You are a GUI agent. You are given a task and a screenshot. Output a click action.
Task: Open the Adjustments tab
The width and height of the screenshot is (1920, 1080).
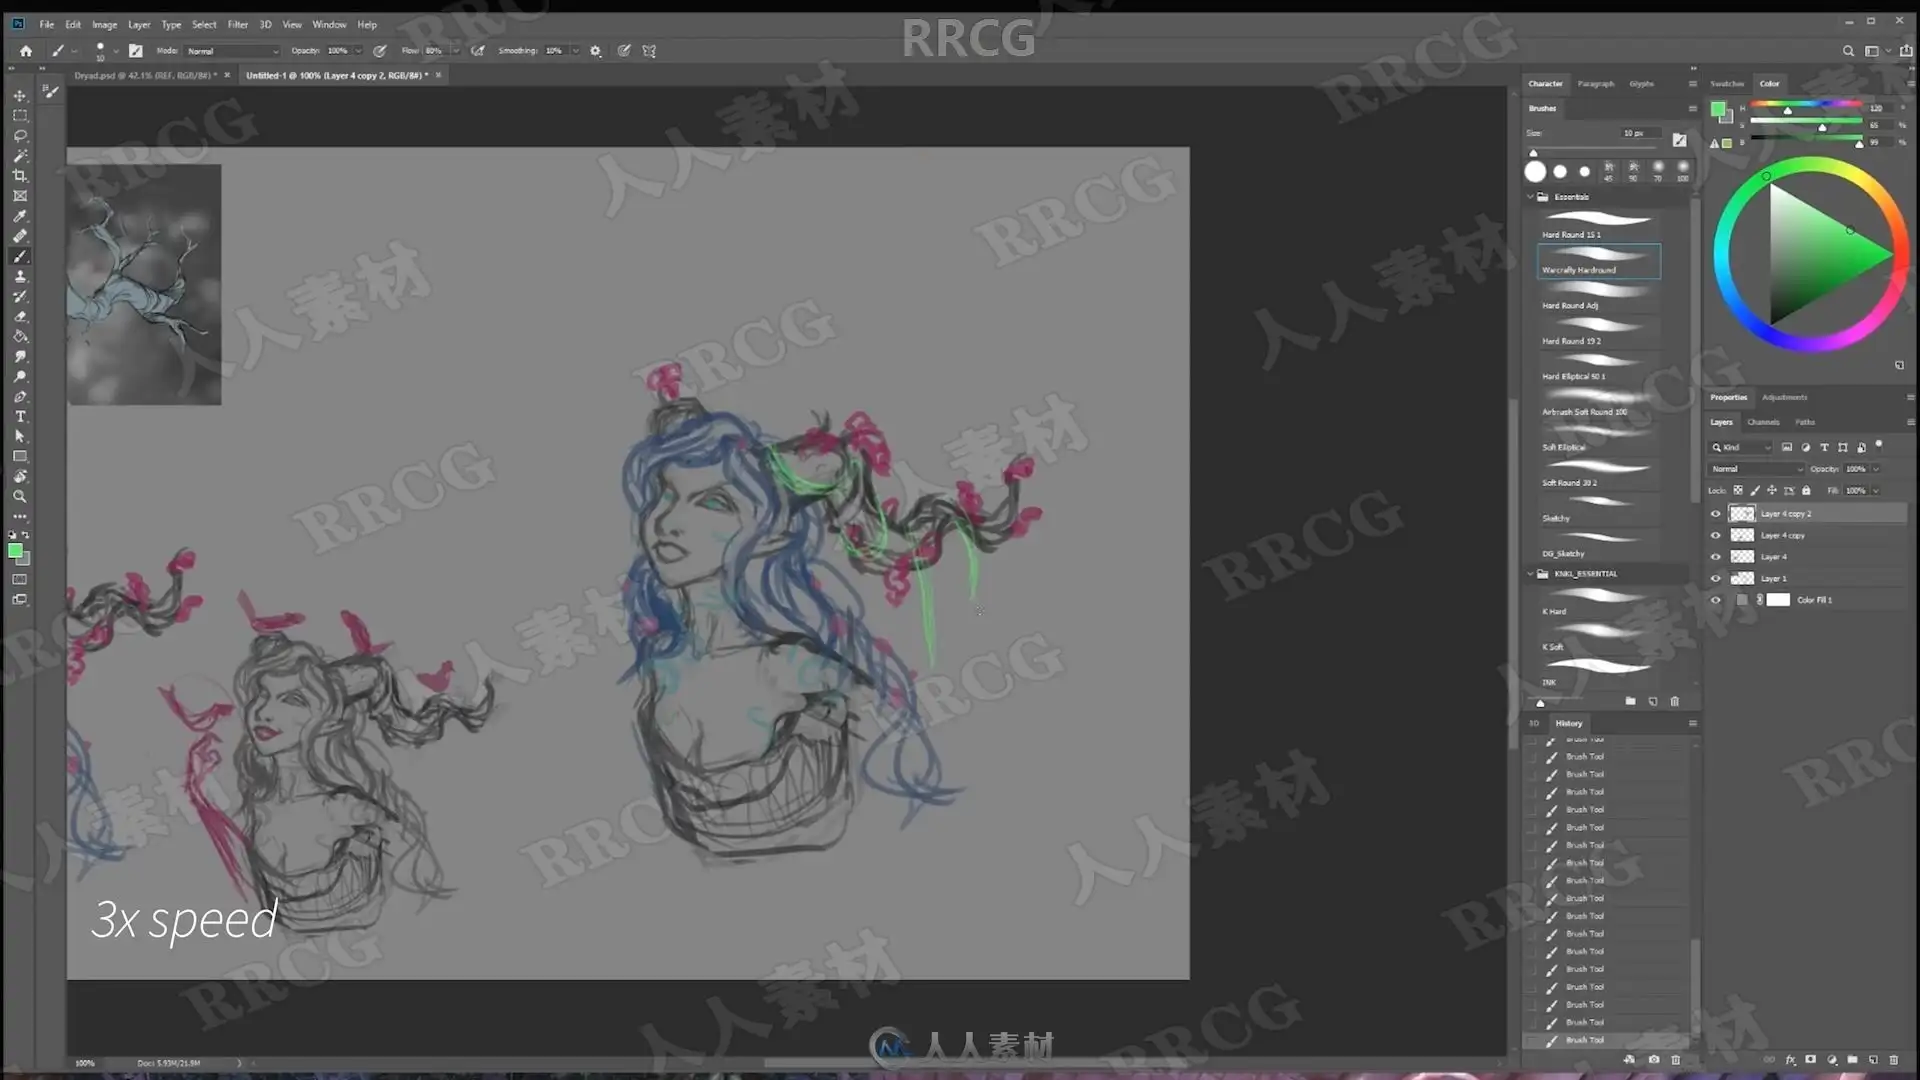pos(1785,398)
